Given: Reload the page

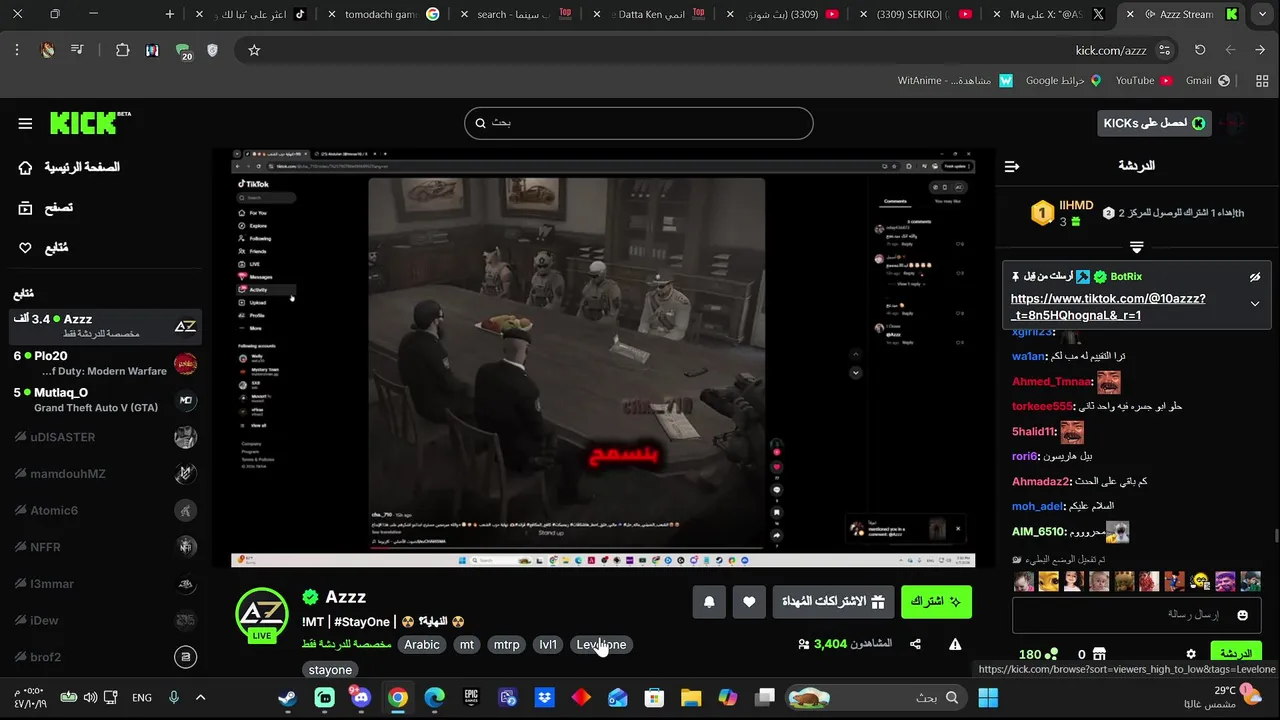Looking at the screenshot, I should coord(1200,50).
